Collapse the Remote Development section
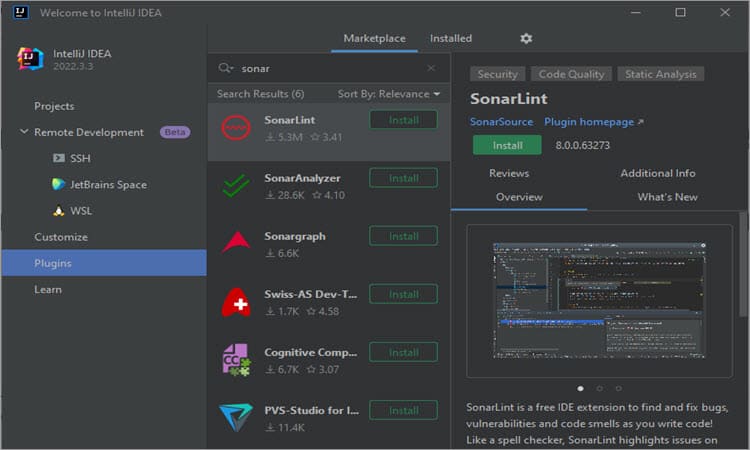This screenshot has height=450, width=750. [23, 132]
